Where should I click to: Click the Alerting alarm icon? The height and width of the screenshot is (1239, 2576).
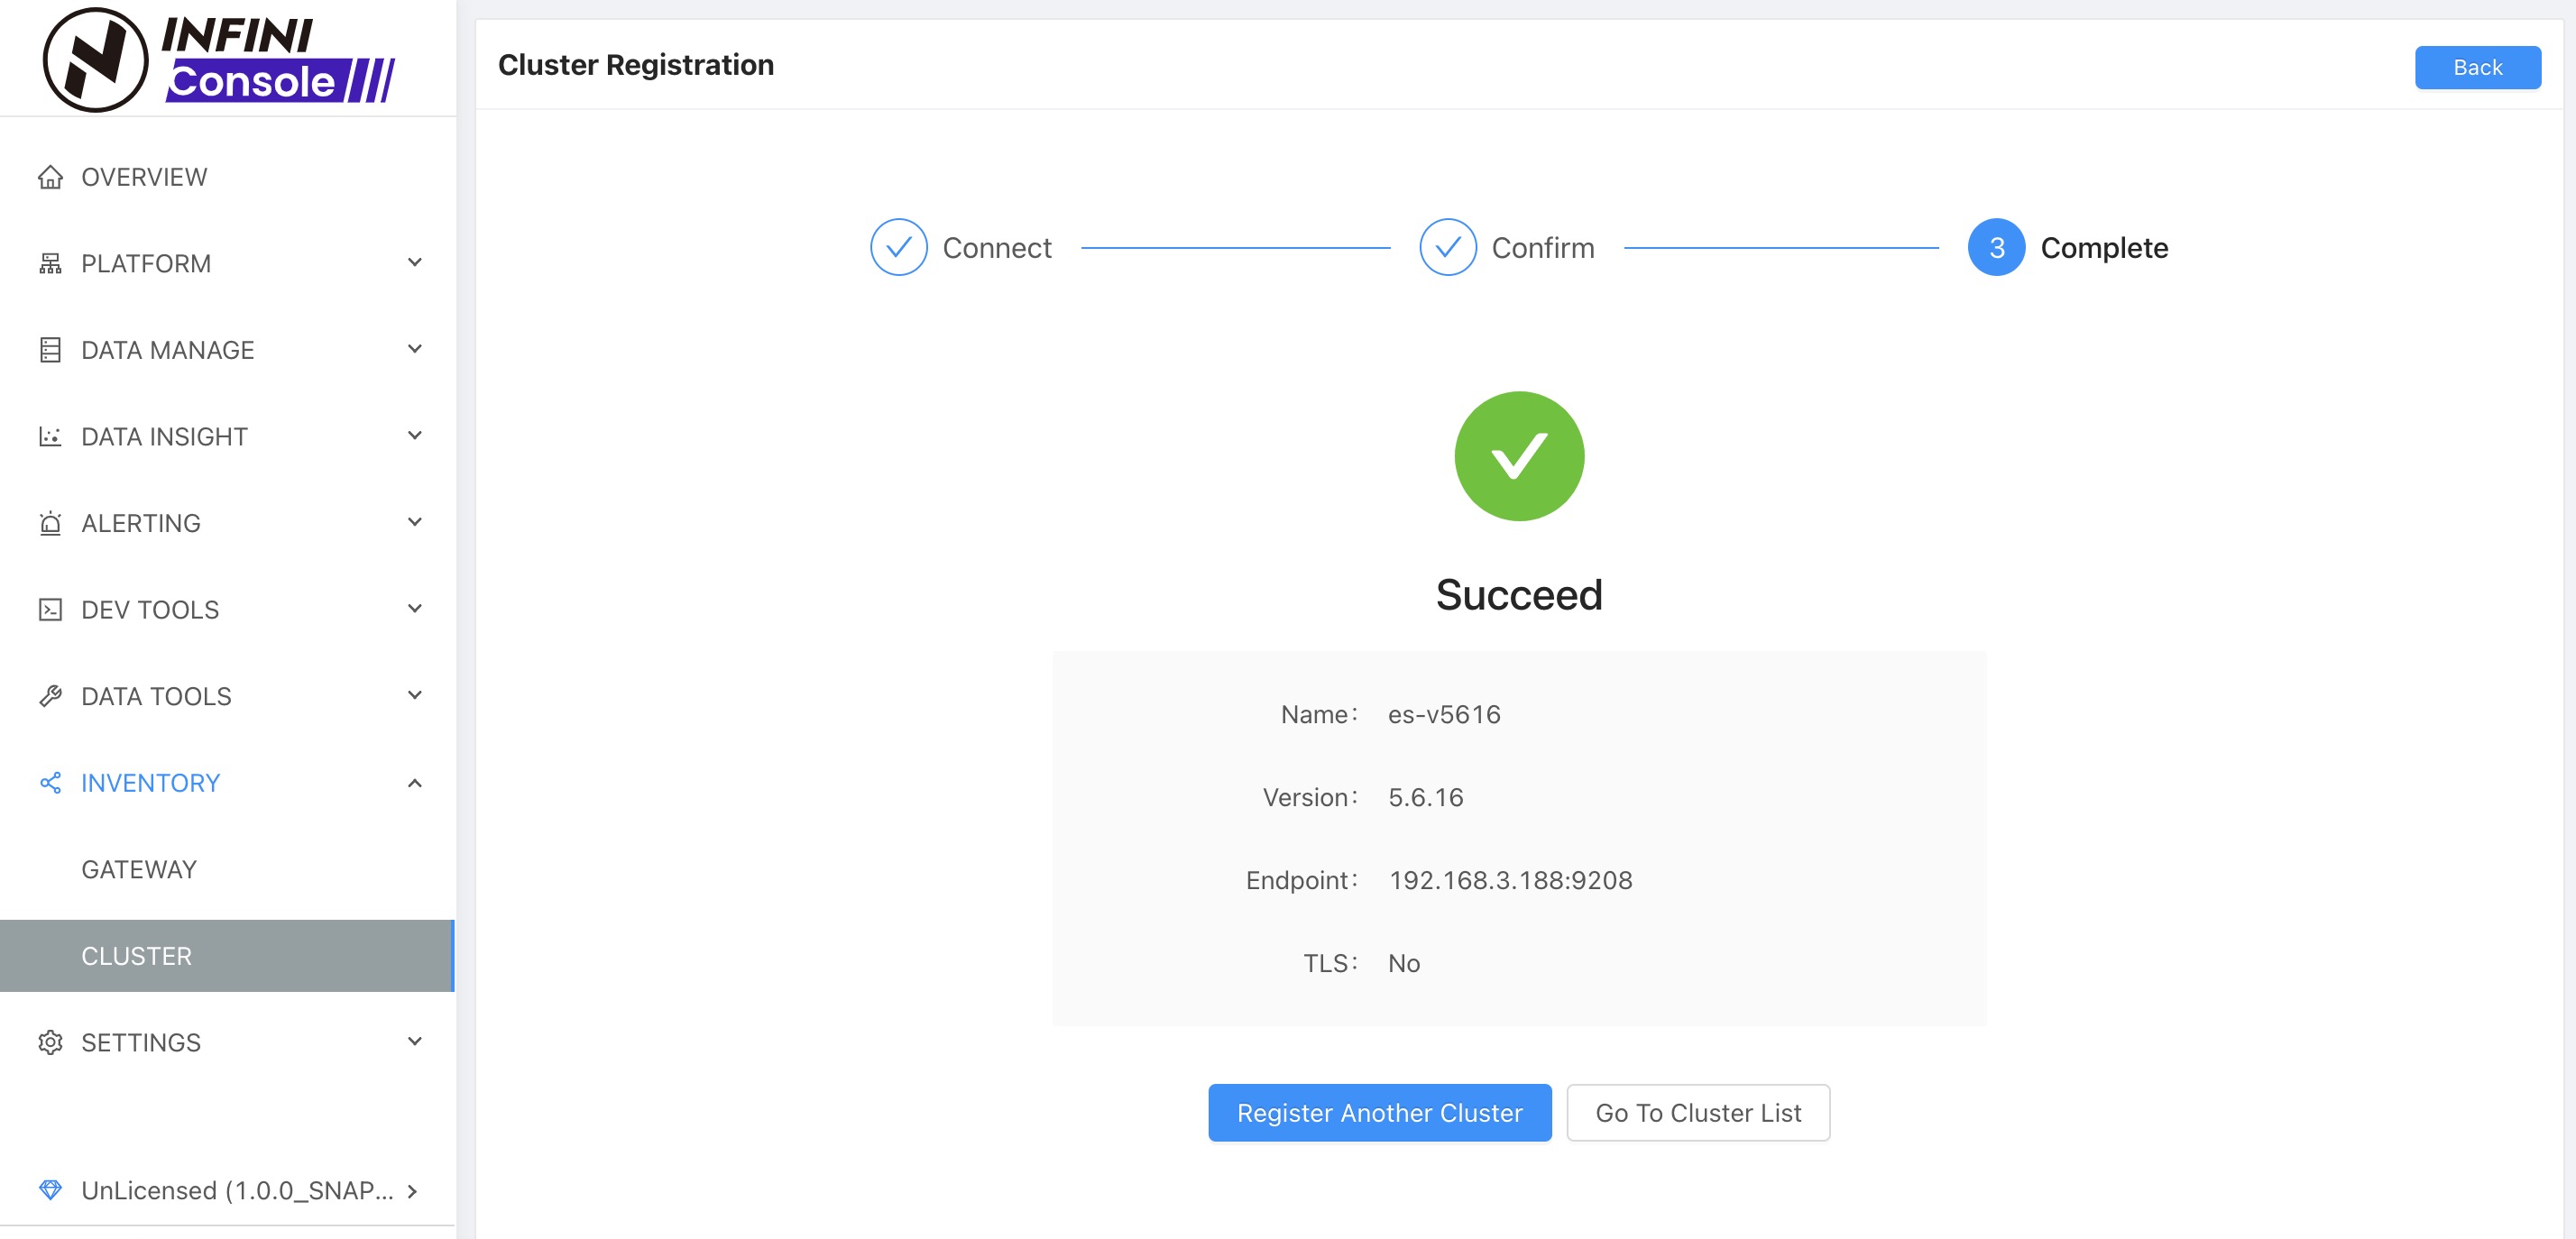50,523
